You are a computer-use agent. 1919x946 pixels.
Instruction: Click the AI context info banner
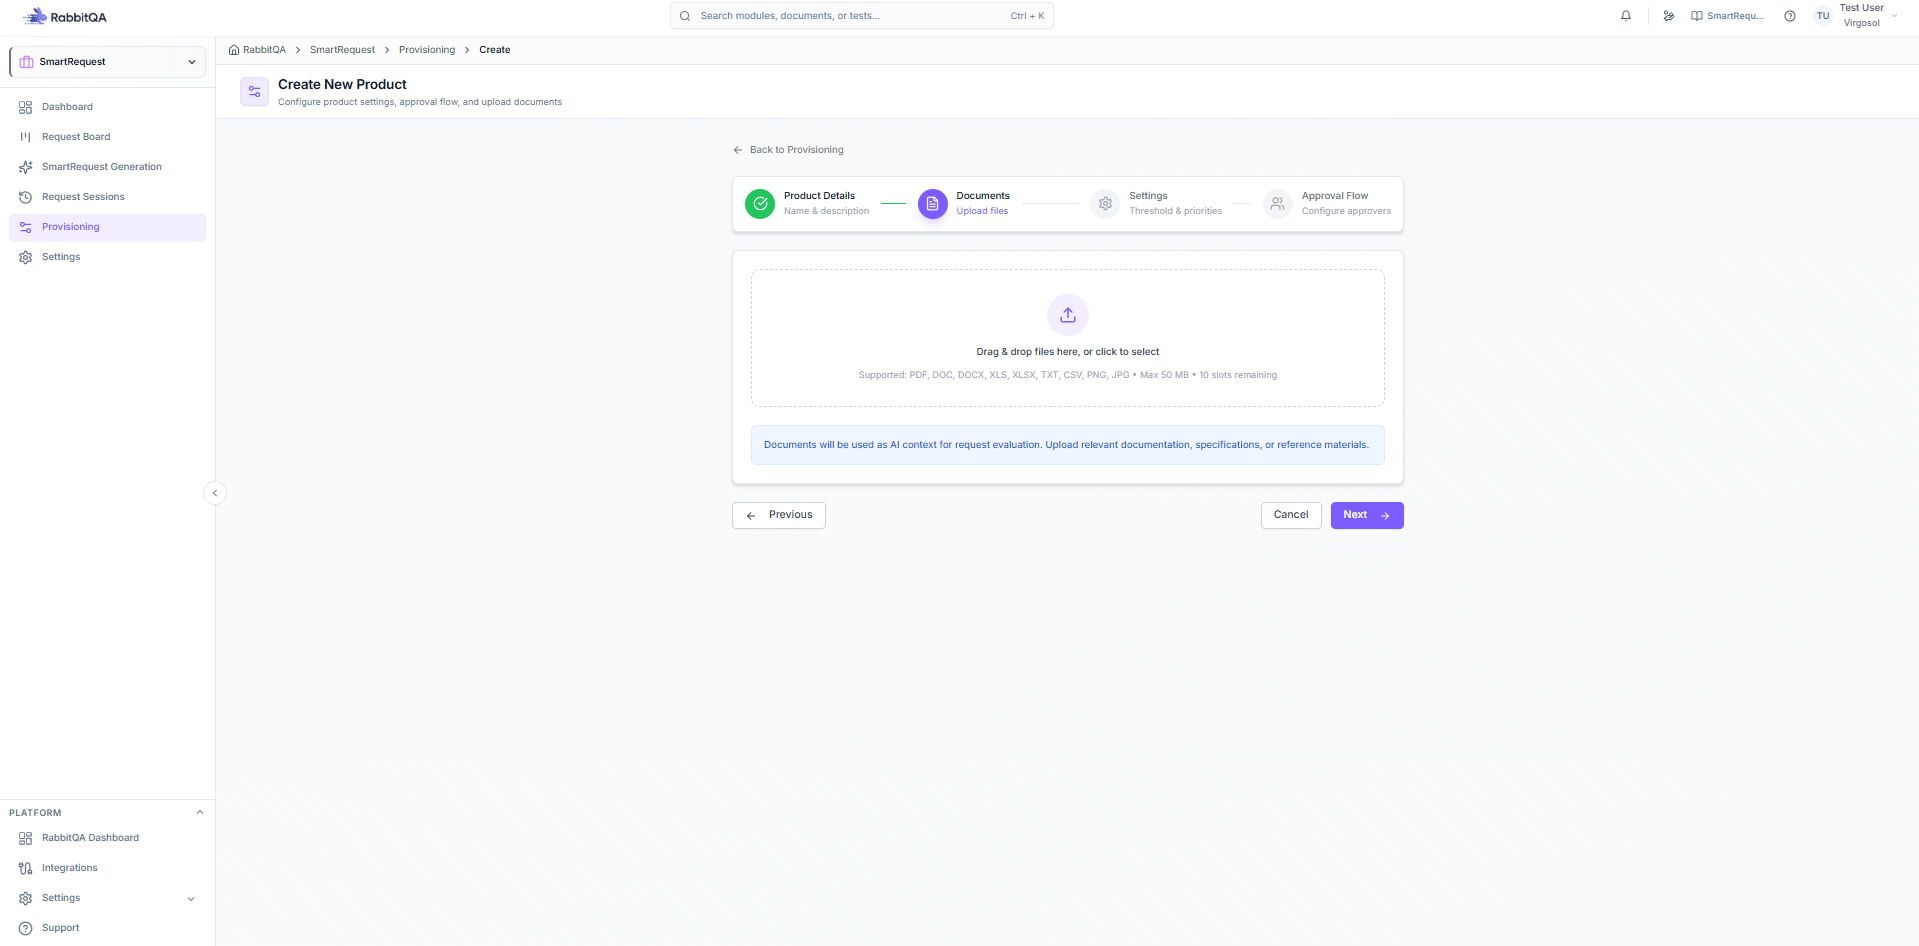coord(1068,445)
